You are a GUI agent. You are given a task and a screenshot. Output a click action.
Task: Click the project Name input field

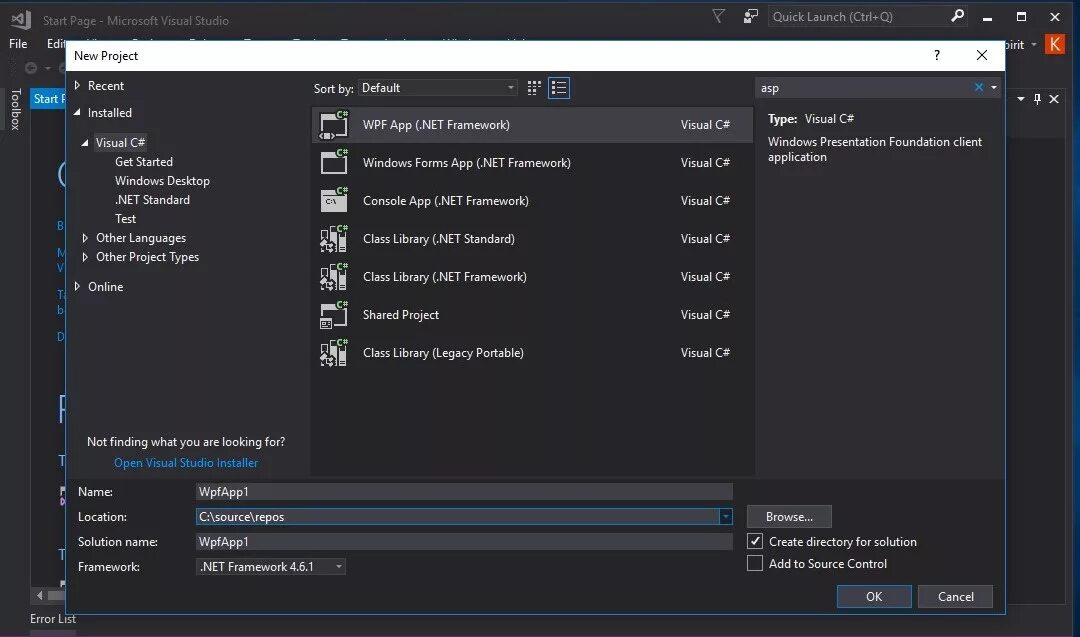click(464, 492)
